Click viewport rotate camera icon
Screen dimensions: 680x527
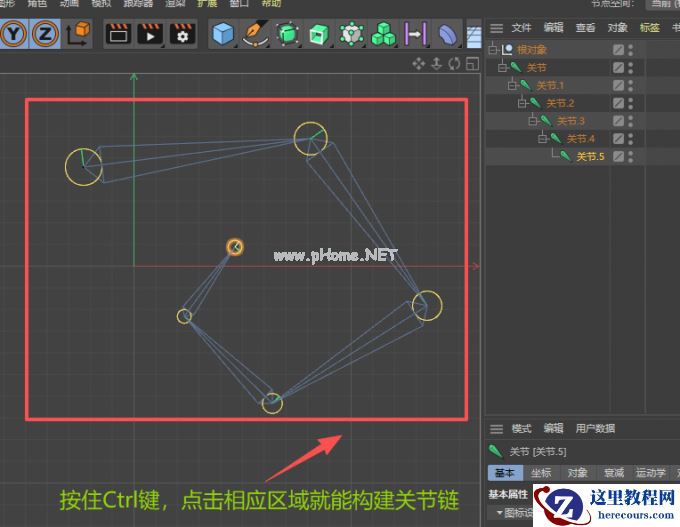tap(454, 64)
